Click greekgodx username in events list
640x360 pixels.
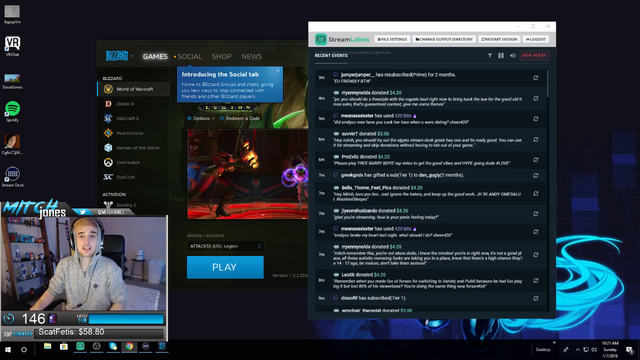click(352, 175)
